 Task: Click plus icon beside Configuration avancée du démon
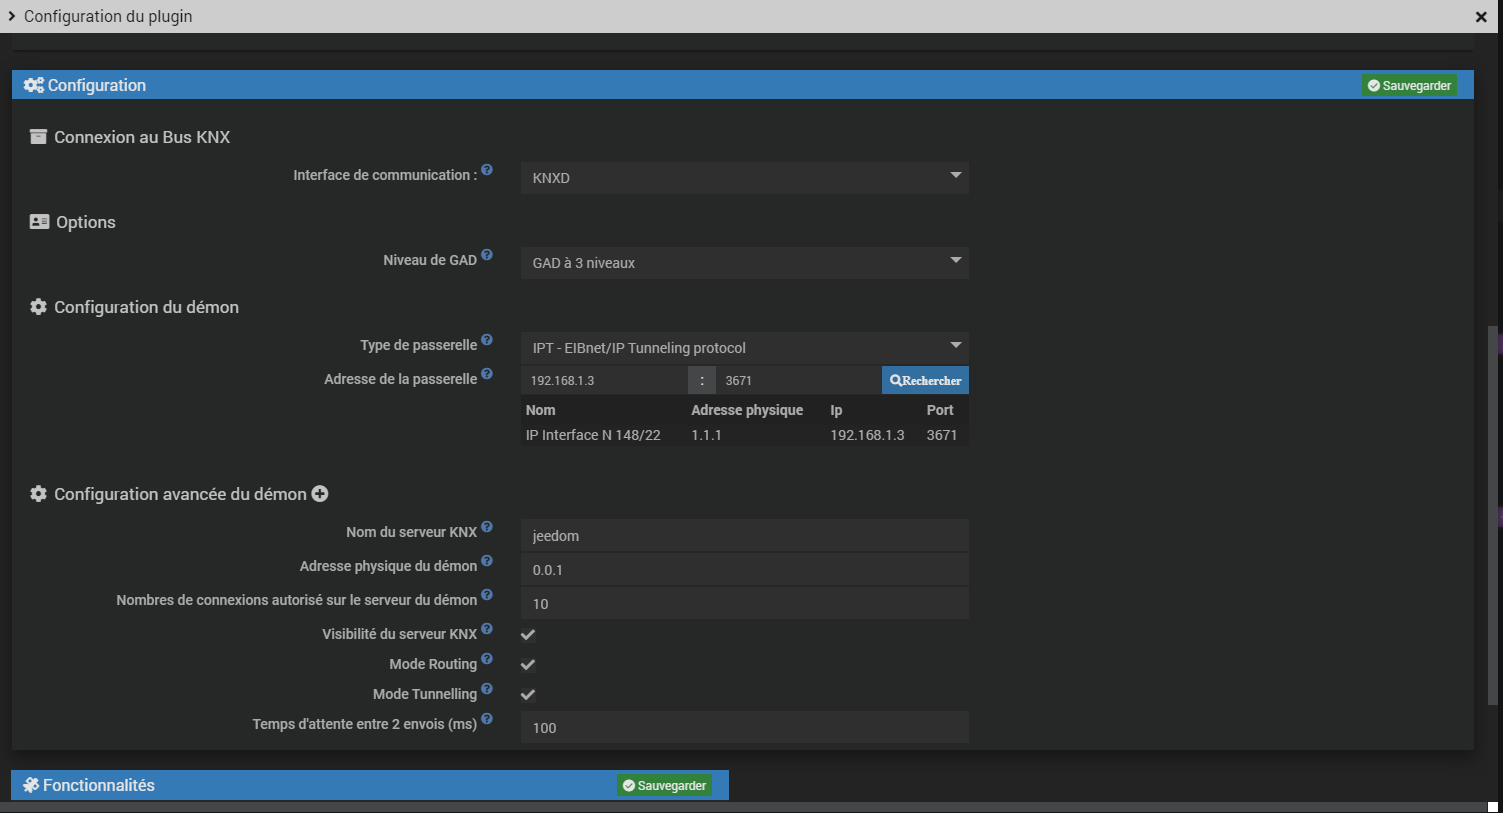320,494
